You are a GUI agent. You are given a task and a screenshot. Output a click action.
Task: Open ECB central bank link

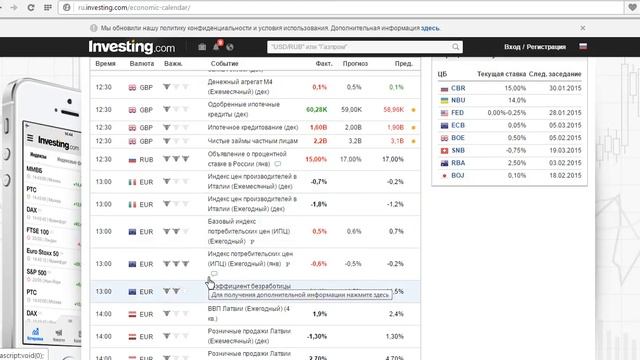tap(458, 125)
